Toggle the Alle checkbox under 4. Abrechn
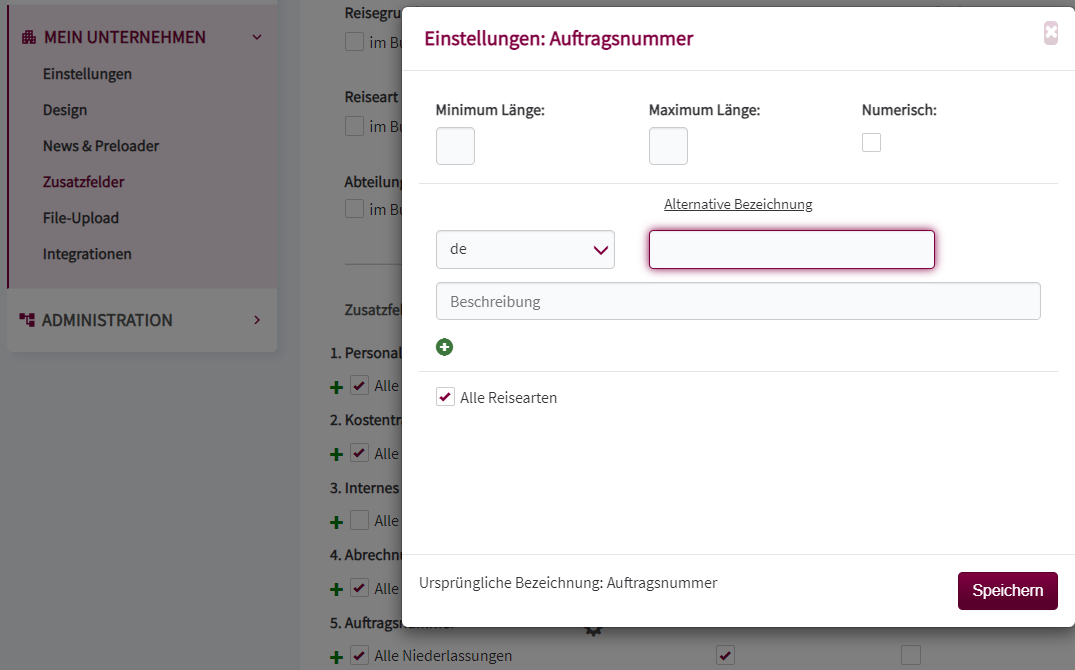Image resolution: width=1075 pixels, height=670 pixels. (x=360, y=588)
